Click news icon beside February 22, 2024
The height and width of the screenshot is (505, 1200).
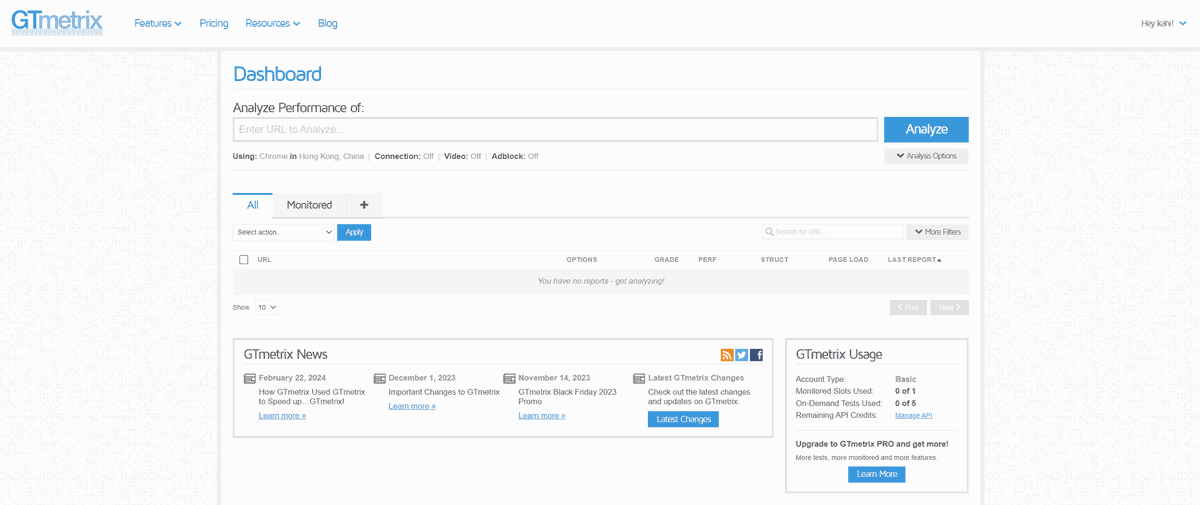pos(250,379)
